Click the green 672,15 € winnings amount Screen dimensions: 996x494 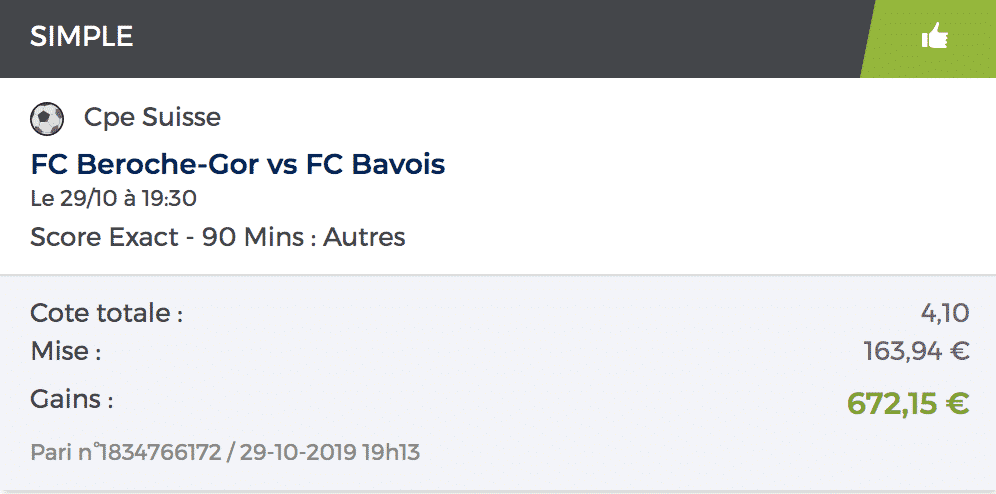click(x=908, y=403)
